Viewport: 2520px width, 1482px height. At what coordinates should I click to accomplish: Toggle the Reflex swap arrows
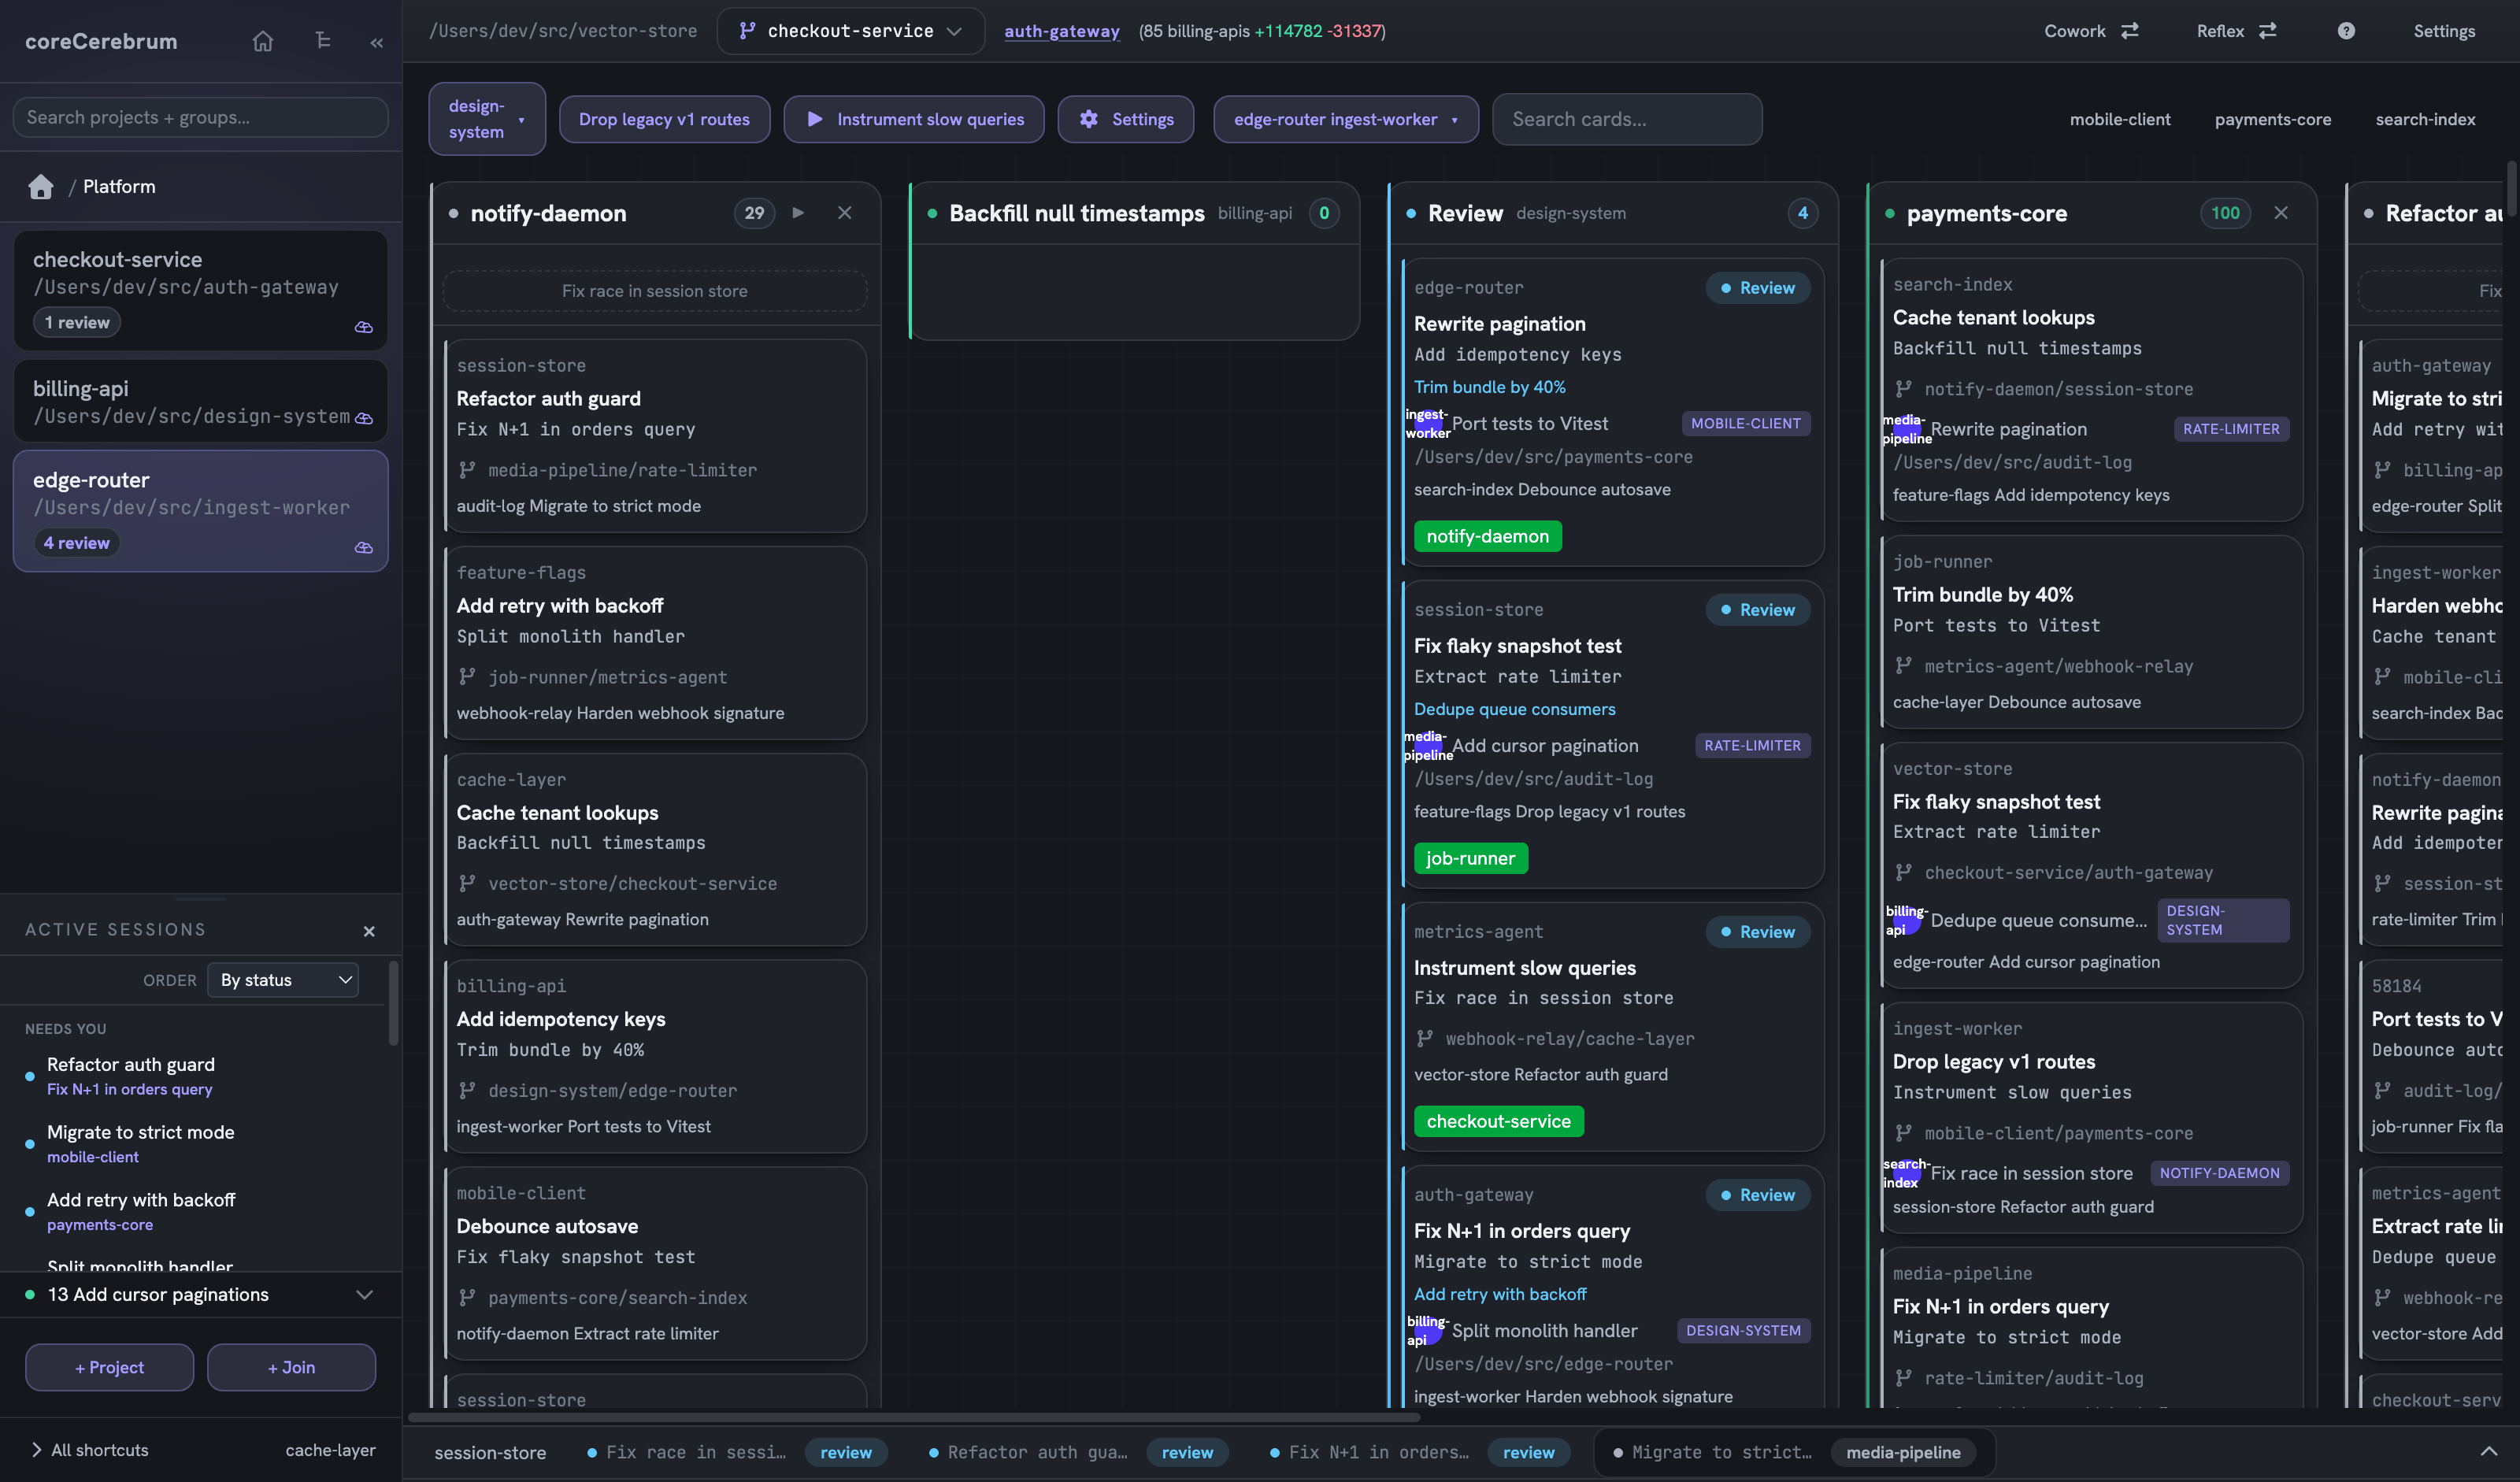point(2268,31)
